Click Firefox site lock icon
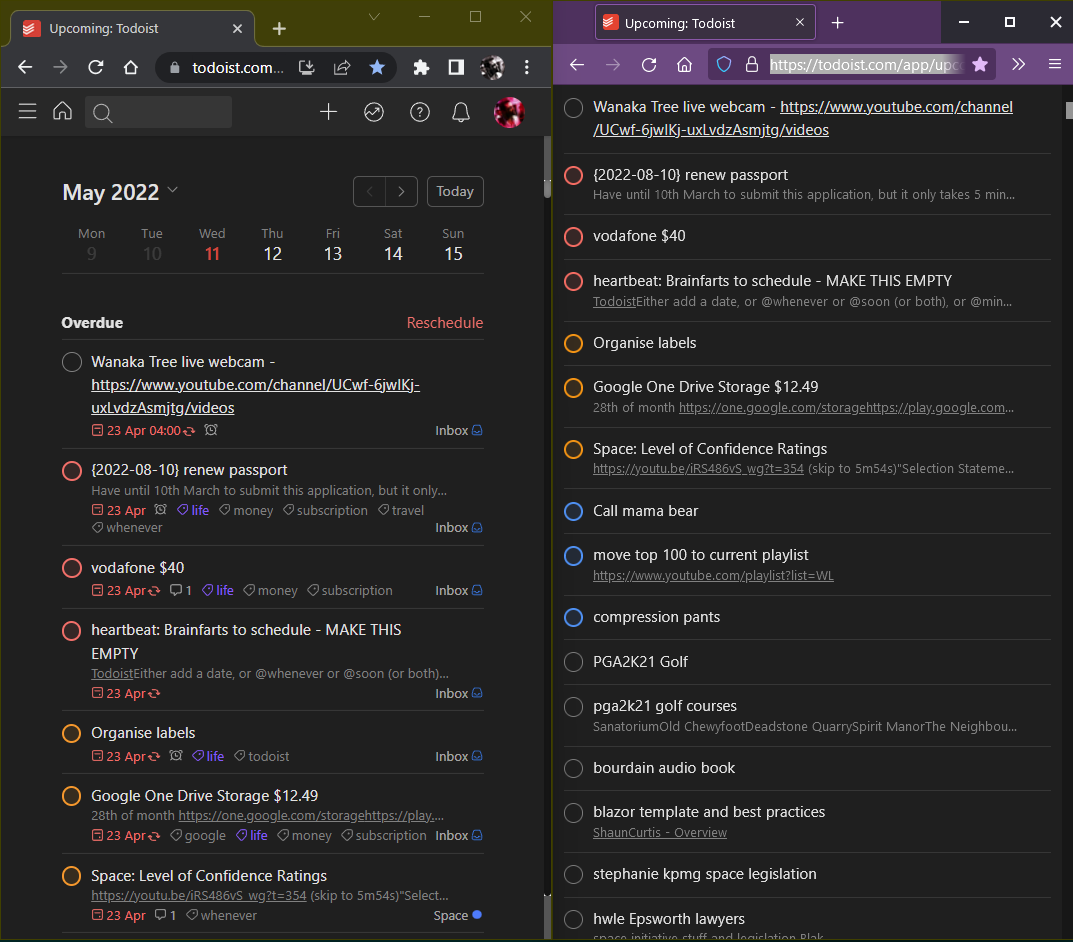Viewport: 1073px width, 942px height. click(751, 64)
